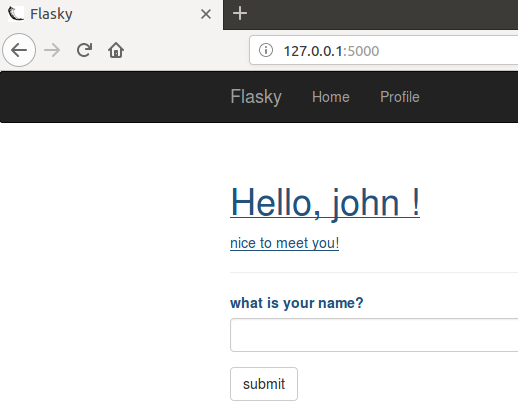Click the "what is your name?" label
This screenshot has height=404, width=518.
click(x=297, y=303)
